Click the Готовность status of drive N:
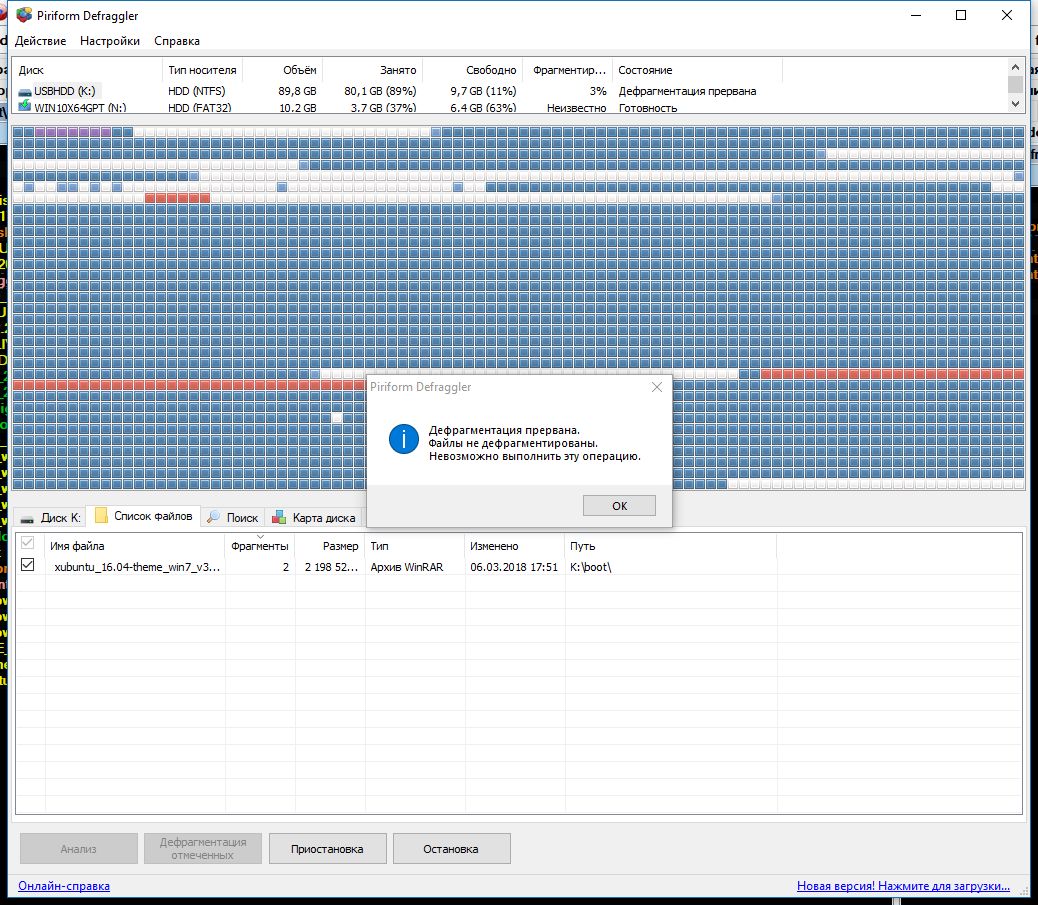Screen dimensions: 1038x905 pos(647,107)
